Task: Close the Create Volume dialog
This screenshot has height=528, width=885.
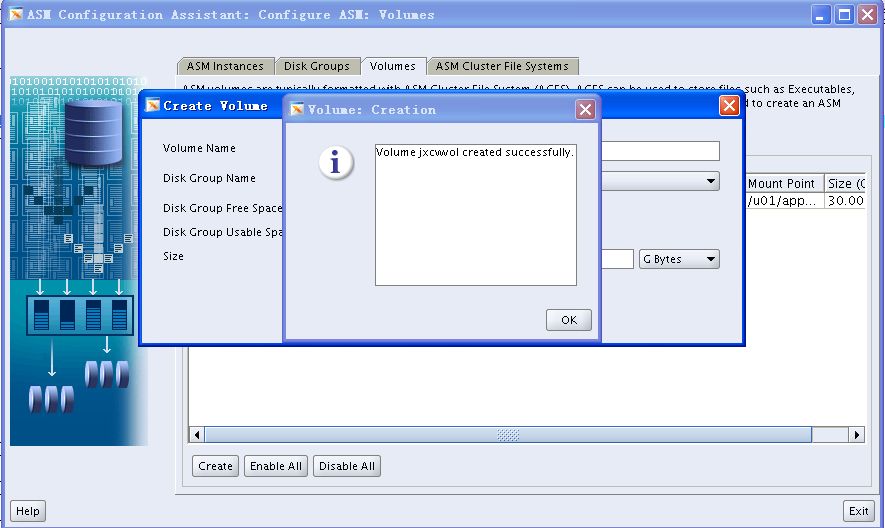Action: [x=729, y=105]
